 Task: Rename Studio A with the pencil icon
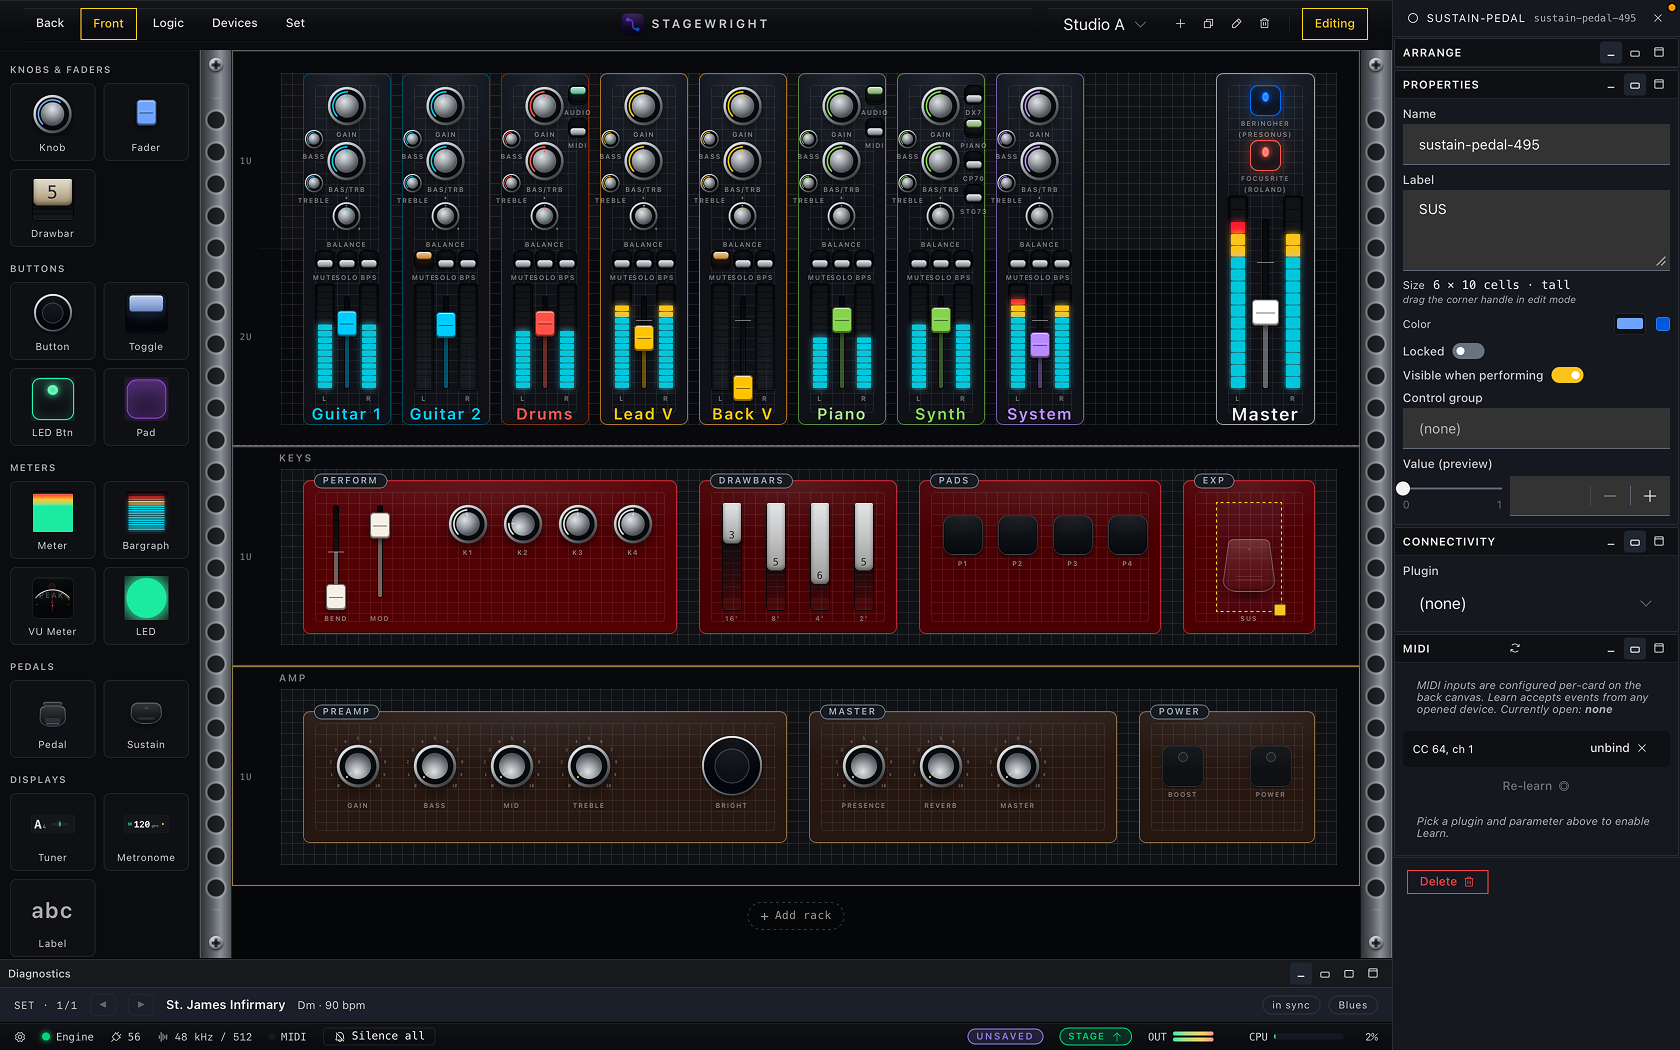(x=1236, y=24)
